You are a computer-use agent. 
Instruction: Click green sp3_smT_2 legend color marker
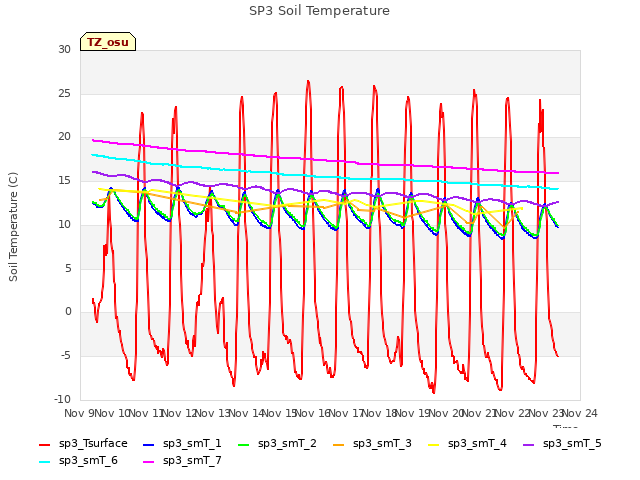click(x=244, y=444)
